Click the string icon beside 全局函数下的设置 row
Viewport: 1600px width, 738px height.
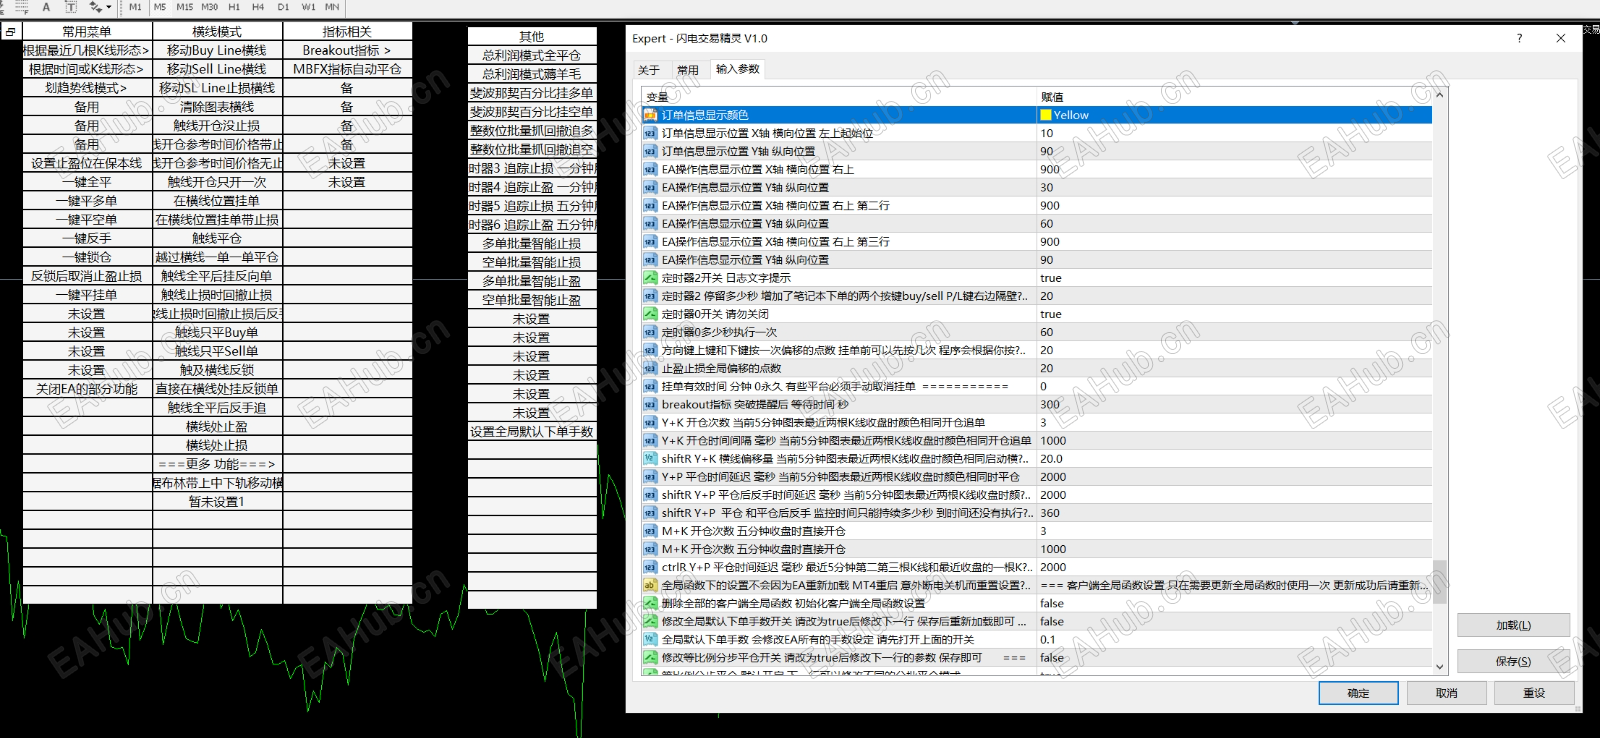point(650,585)
